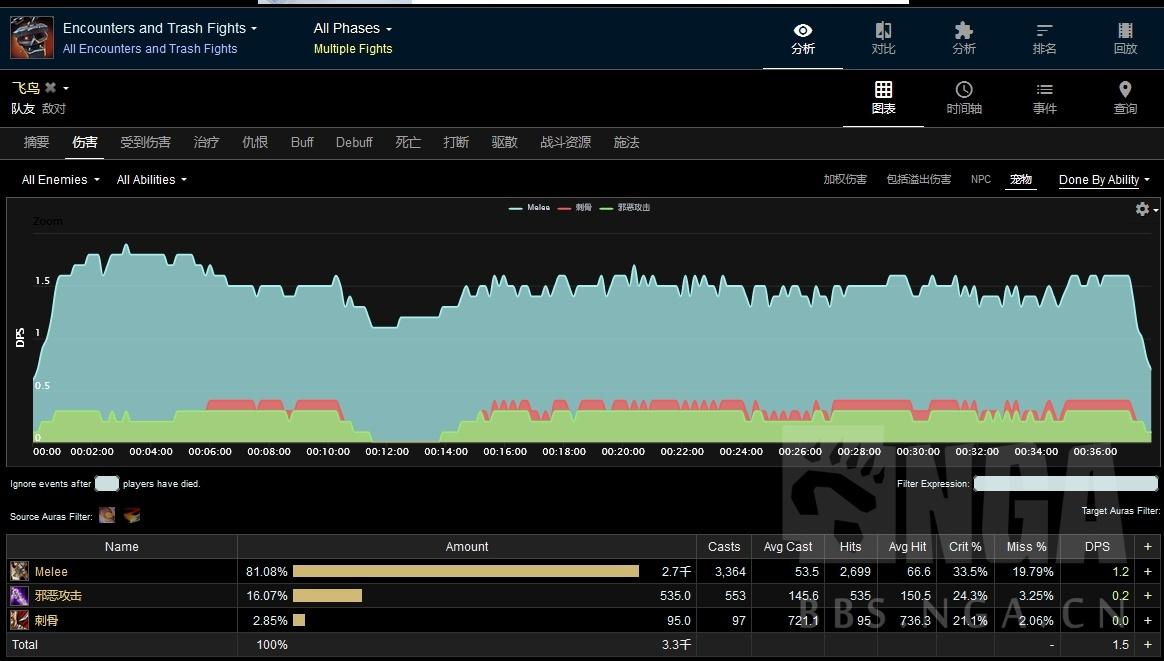Open the 治疗 healing tab
Viewport: 1164px width, 661px height.
(206, 143)
